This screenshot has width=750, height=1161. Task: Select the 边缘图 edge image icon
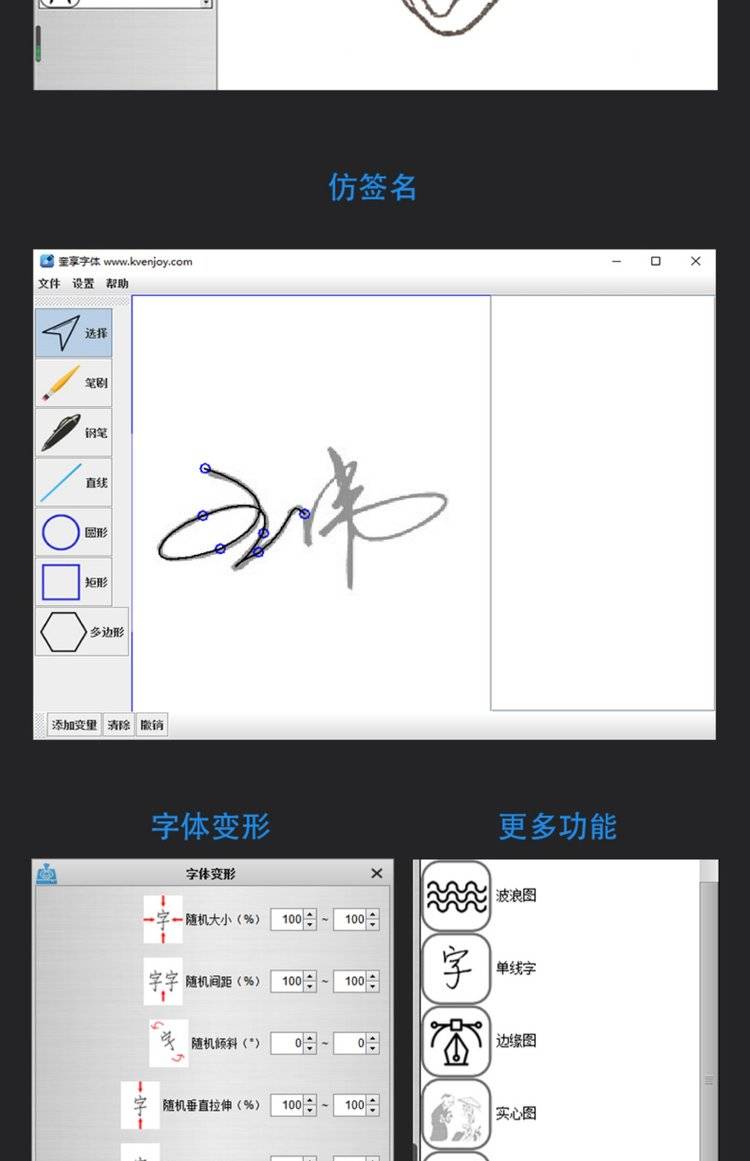[x=456, y=1041]
